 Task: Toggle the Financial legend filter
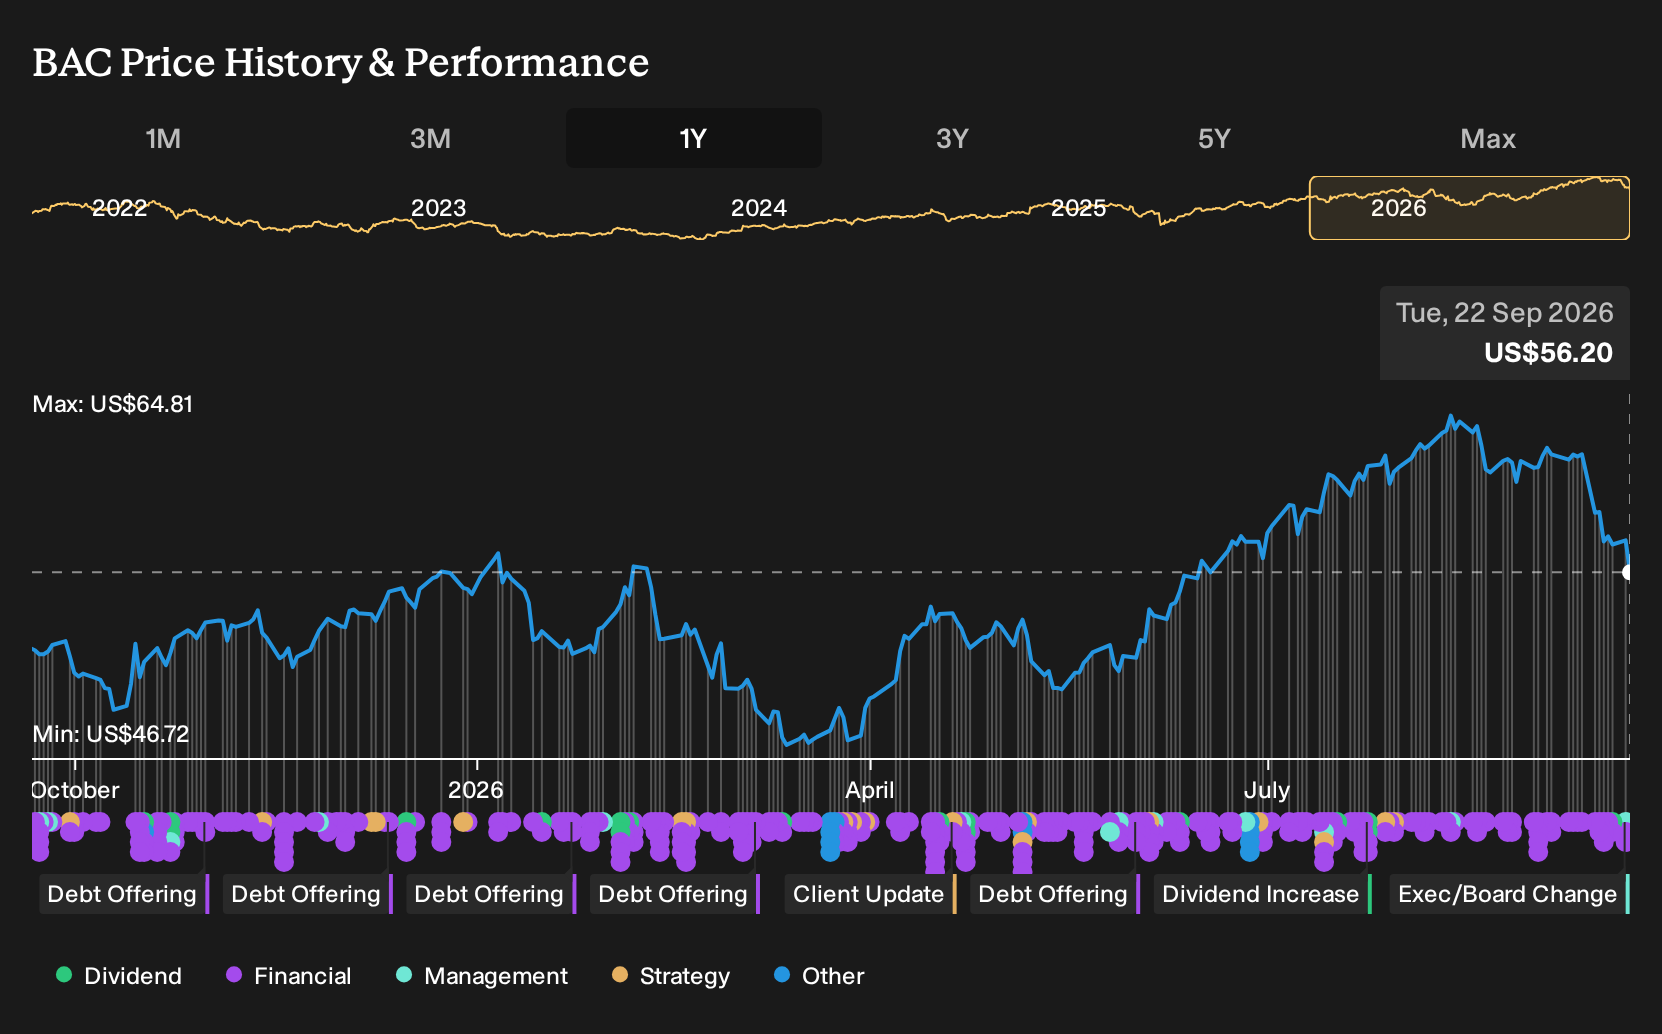tap(289, 976)
